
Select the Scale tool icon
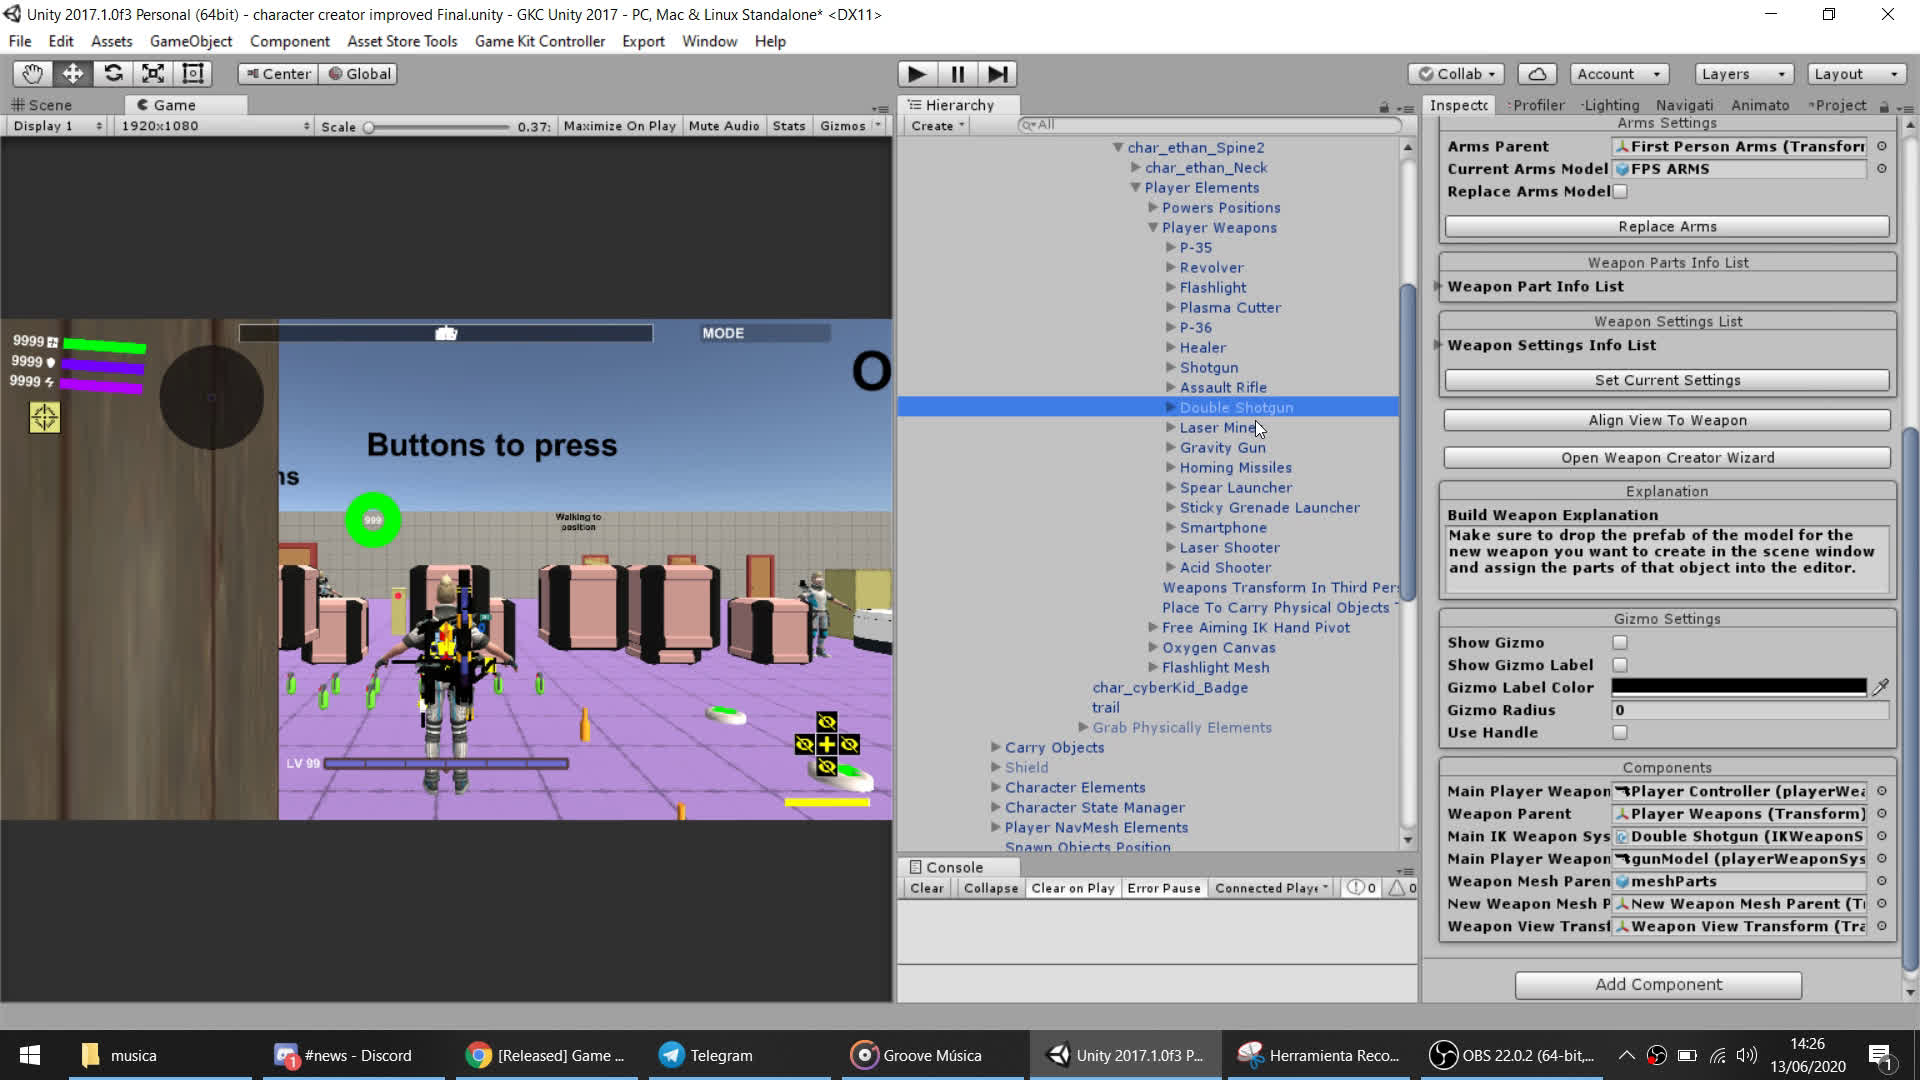[x=153, y=74]
